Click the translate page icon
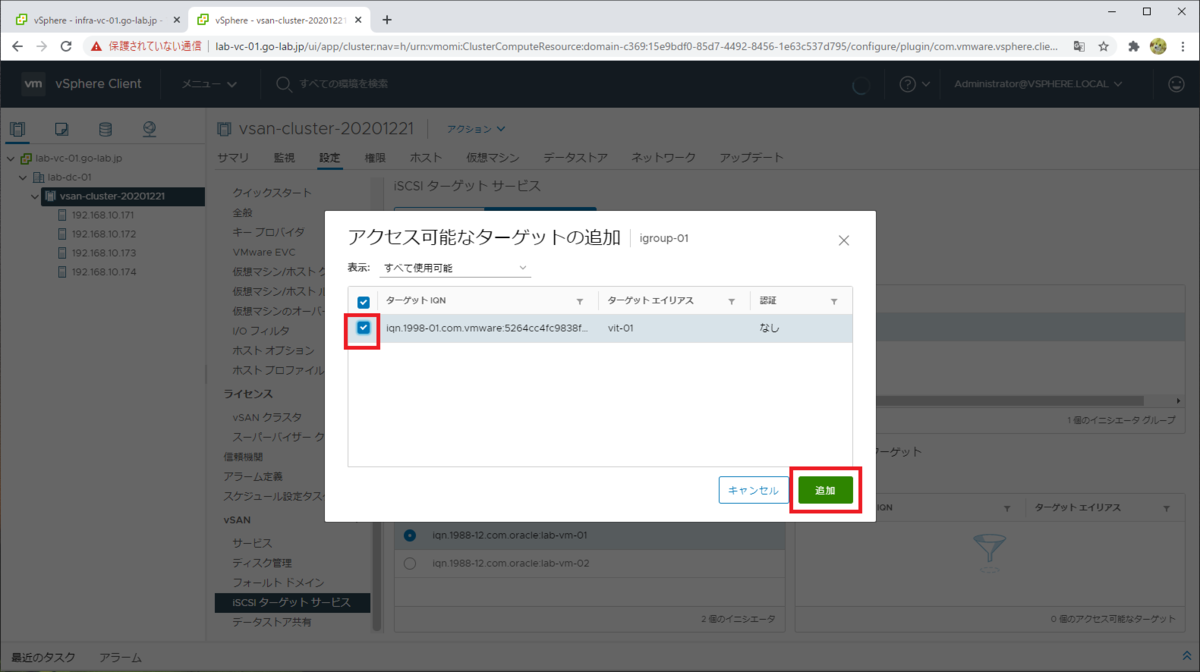 tap(1079, 46)
